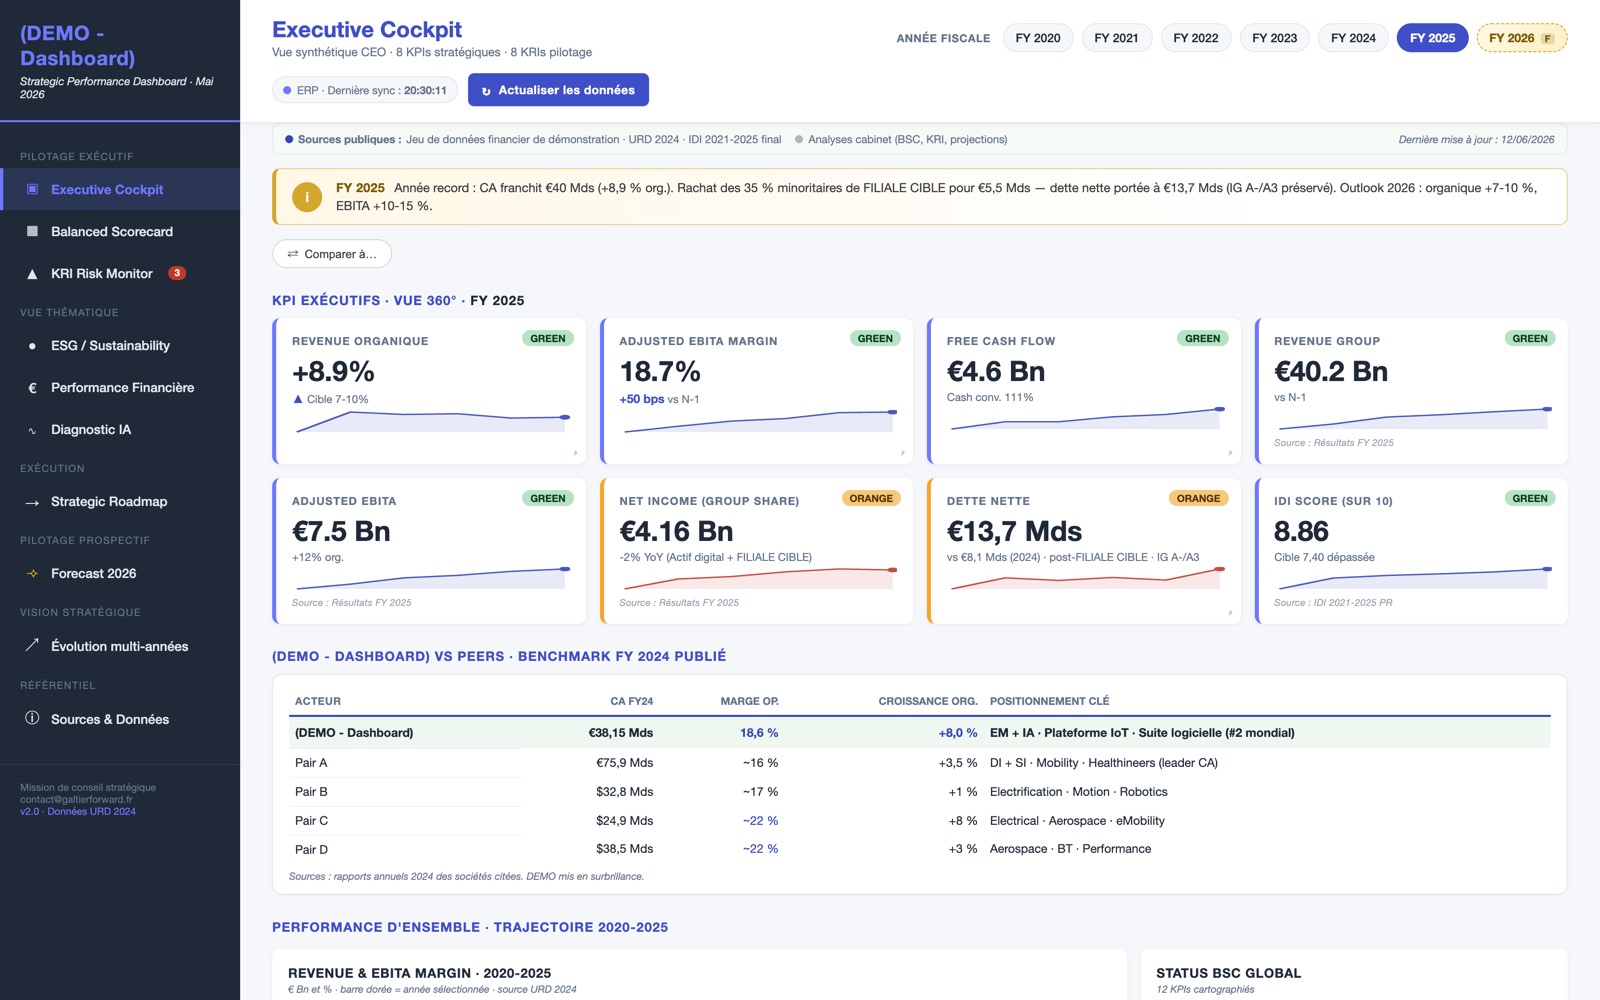Click the yellow info icon in the FY 2025 banner
This screenshot has width=1600, height=1000.
point(307,197)
